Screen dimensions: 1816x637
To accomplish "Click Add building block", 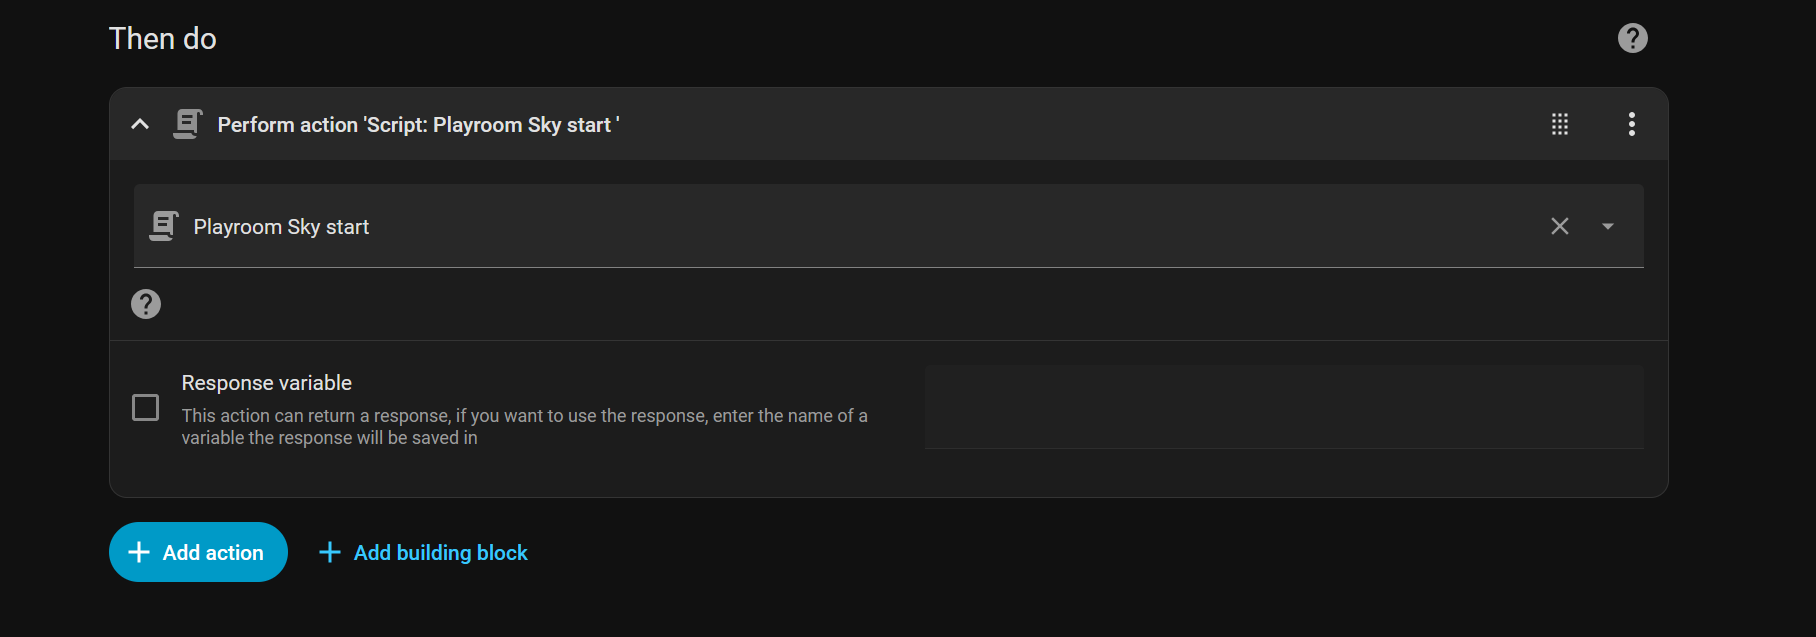I will 440,553.
